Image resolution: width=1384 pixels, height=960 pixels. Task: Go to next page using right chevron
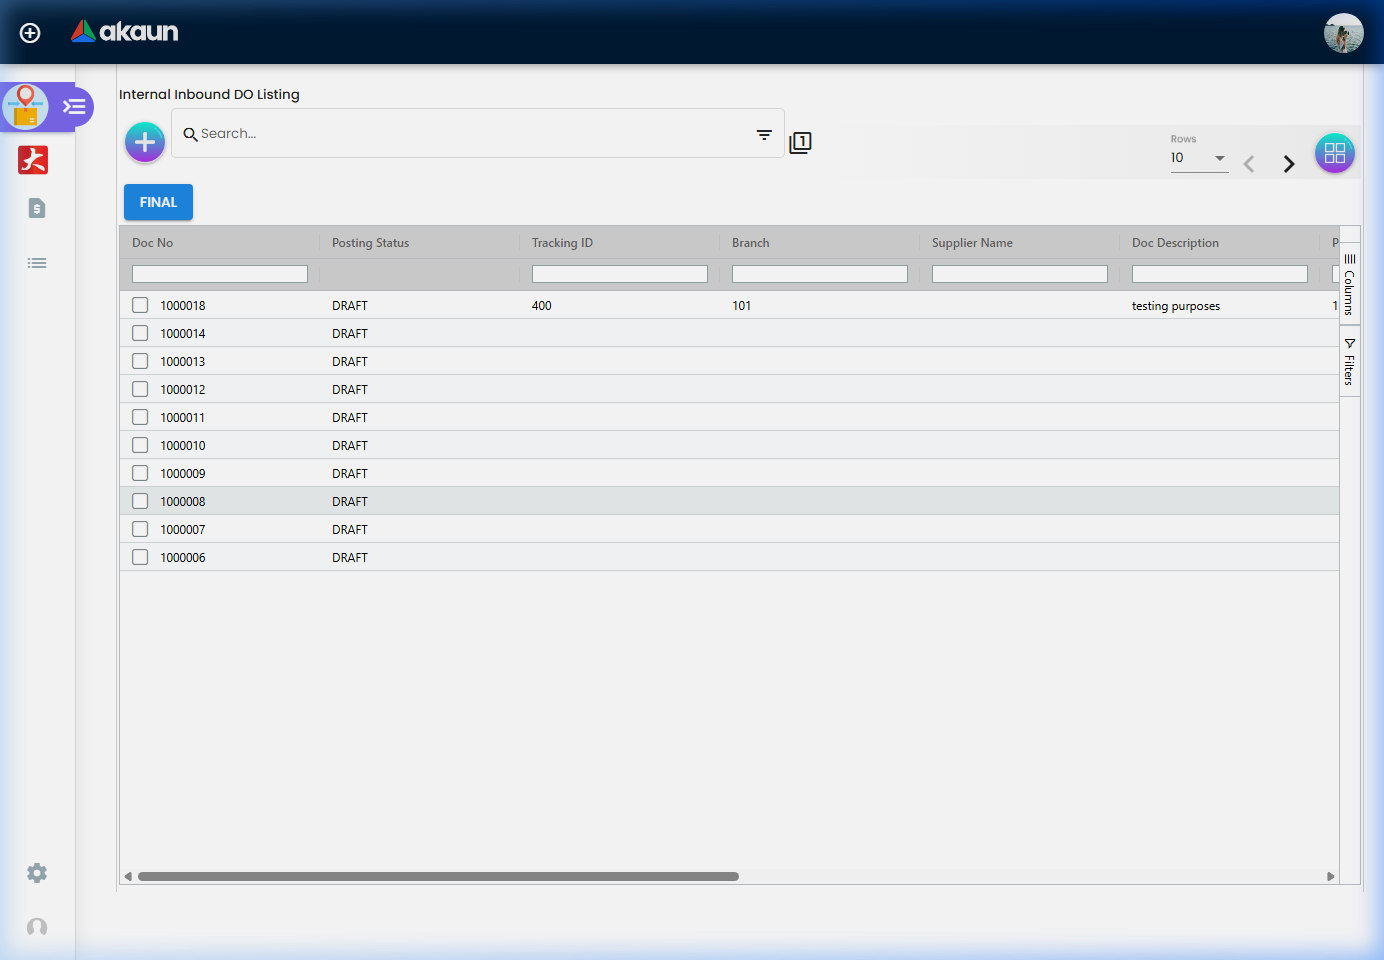pyautogui.click(x=1289, y=163)
